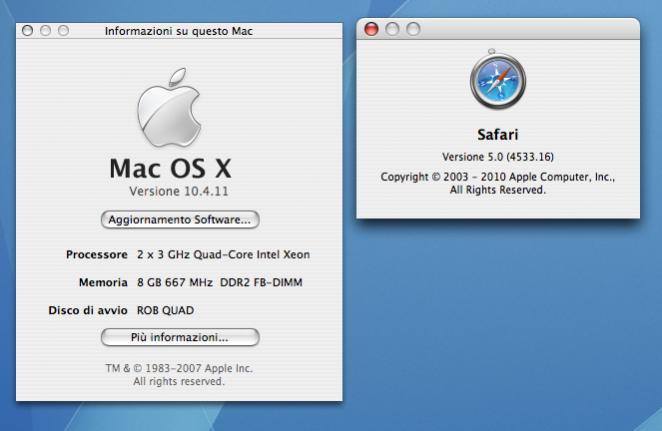Close the Safari about window
The image size is (662, 431).
371,29
